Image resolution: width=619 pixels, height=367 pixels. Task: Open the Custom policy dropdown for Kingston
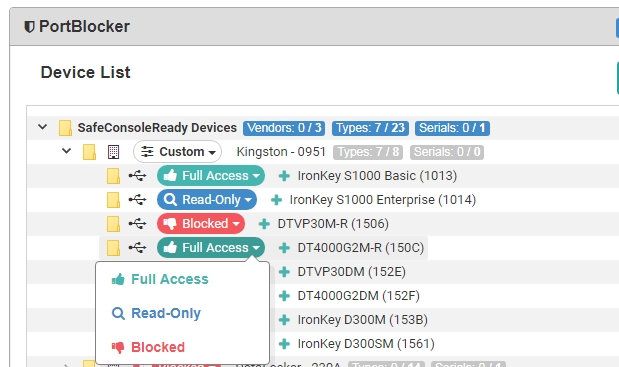(x=178, y=152)
